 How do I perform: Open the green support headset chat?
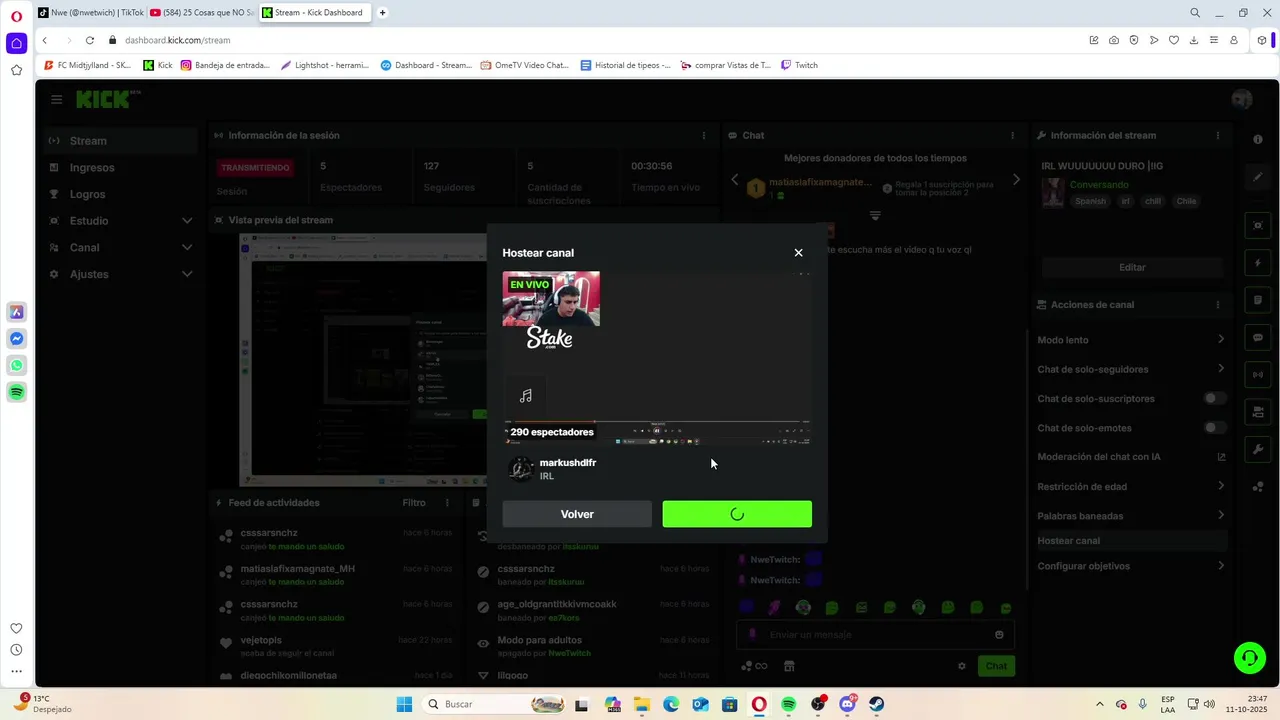click(x=1249, y=657)
